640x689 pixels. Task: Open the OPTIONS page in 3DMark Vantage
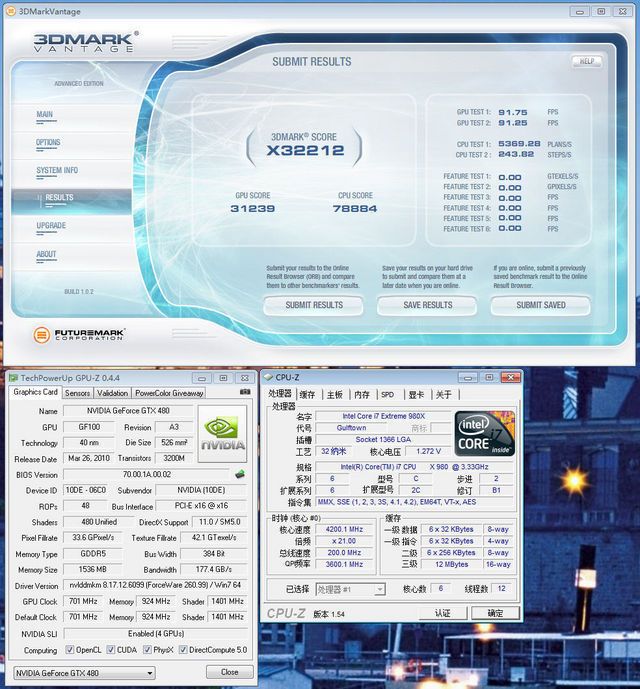point(48,142)
